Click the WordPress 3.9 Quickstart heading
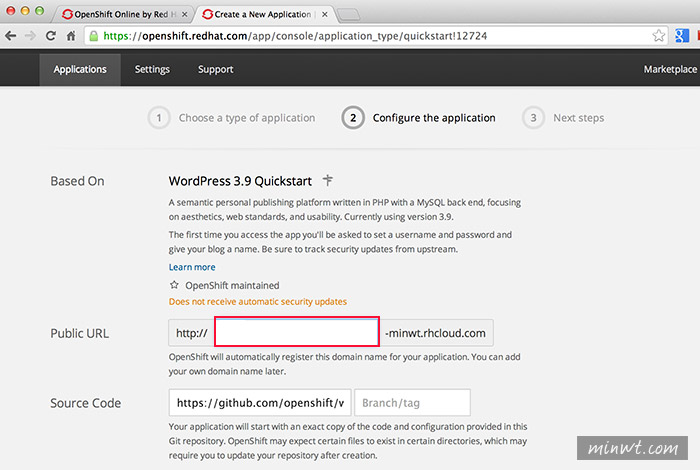700x470 pixels. [240, 181]
